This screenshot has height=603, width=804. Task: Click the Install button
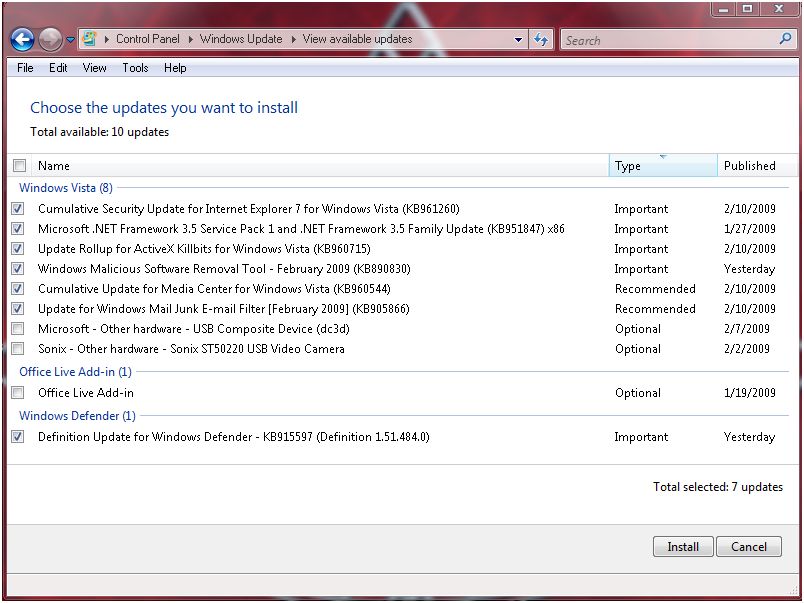click(683, 547)
